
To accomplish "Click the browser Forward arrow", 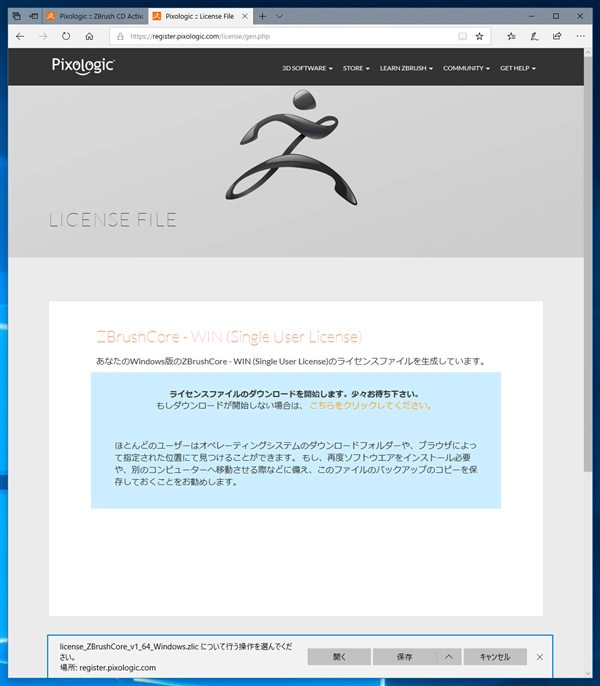I will click(43, 36).
